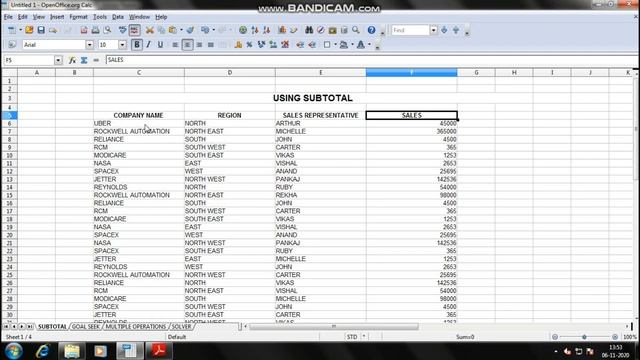Image resolution: width=640 pixels, height=360 pixels.
Task: Sort Ascending using the toolbar icon
Action: [x=255, y=30]
